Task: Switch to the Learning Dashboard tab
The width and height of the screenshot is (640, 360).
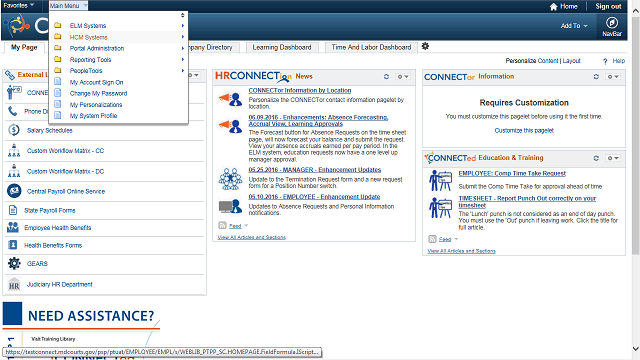Action: click(282, 47)
